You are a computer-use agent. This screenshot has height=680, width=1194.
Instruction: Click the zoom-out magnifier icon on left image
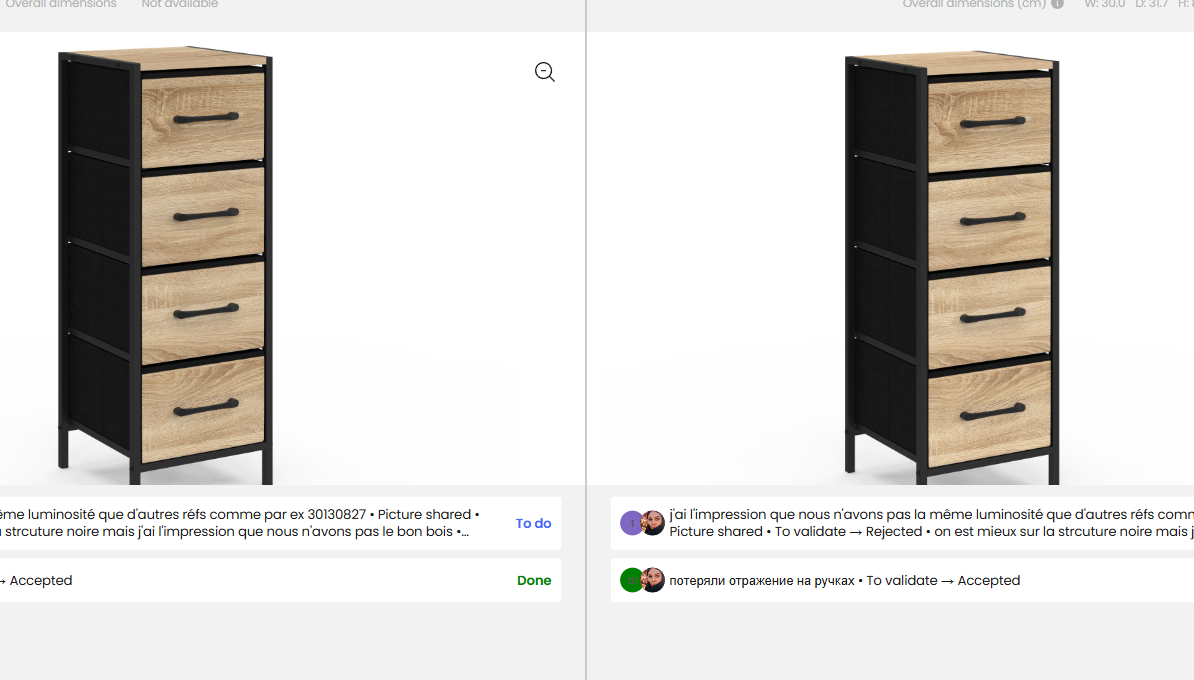(x=544, y=72)
